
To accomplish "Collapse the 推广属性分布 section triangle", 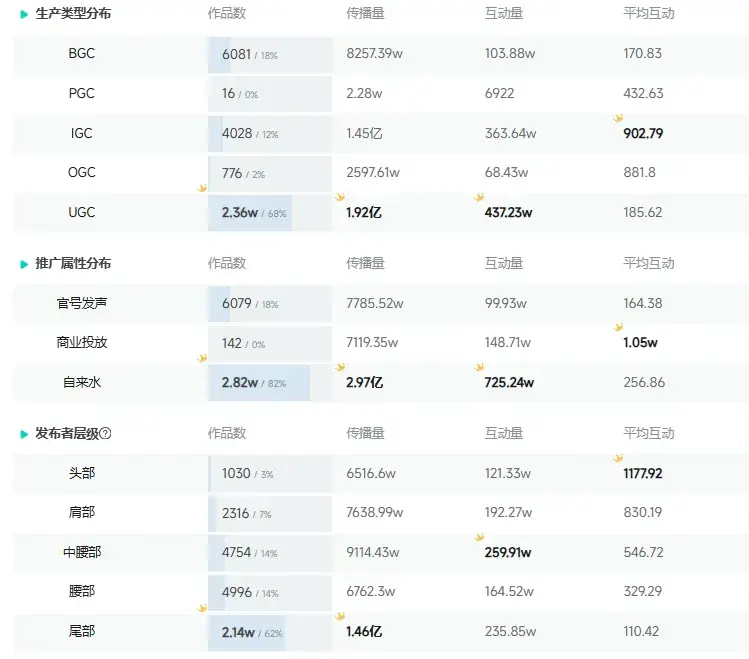I will click(24, 264).
